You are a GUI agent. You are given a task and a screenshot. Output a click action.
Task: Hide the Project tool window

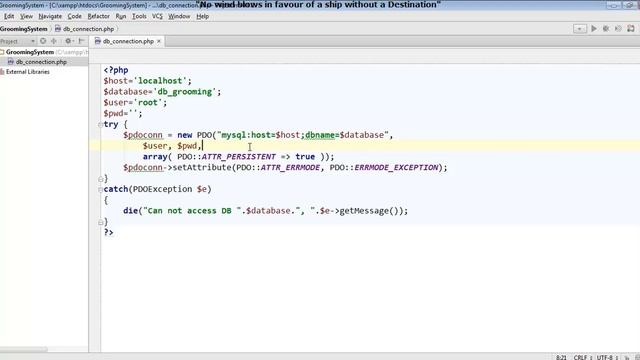click(x=82, y=41)
